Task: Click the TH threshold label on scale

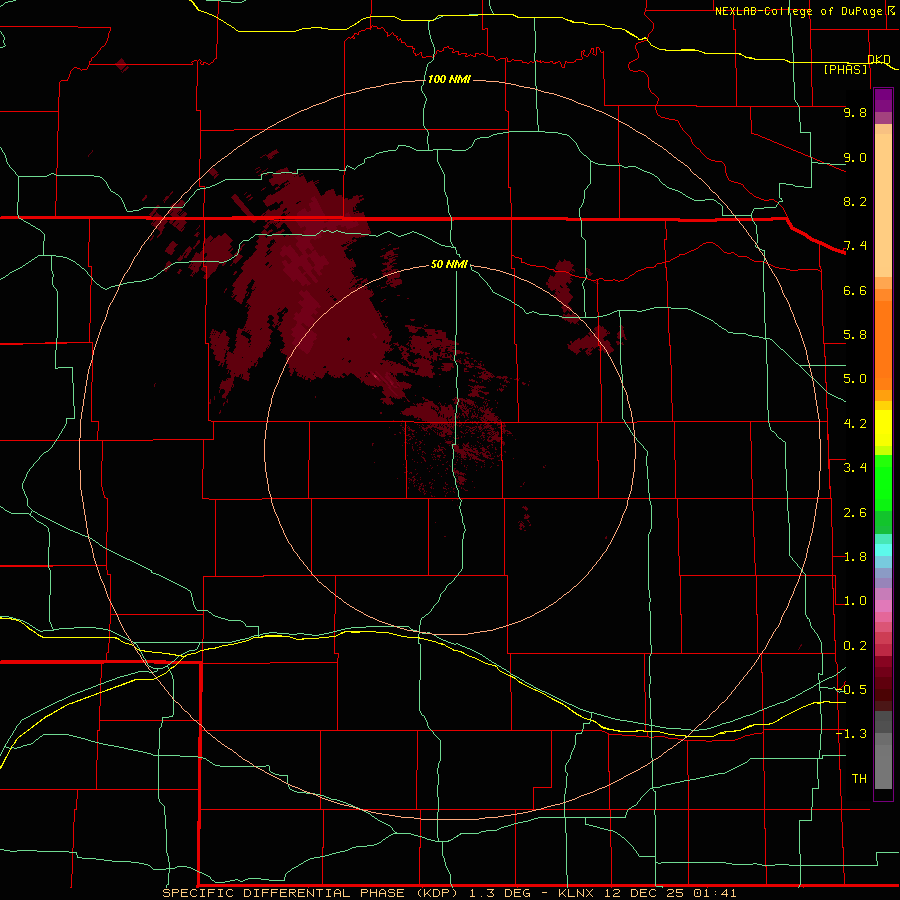Action: (859, 779)
